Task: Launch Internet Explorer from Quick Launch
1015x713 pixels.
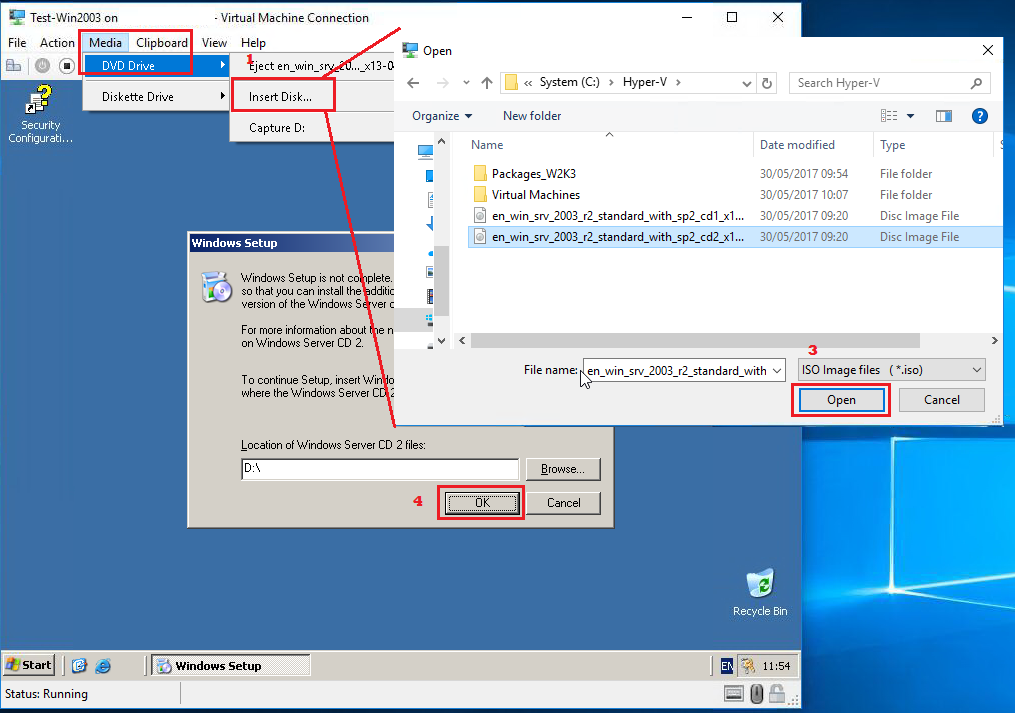Action: (102, 666)
